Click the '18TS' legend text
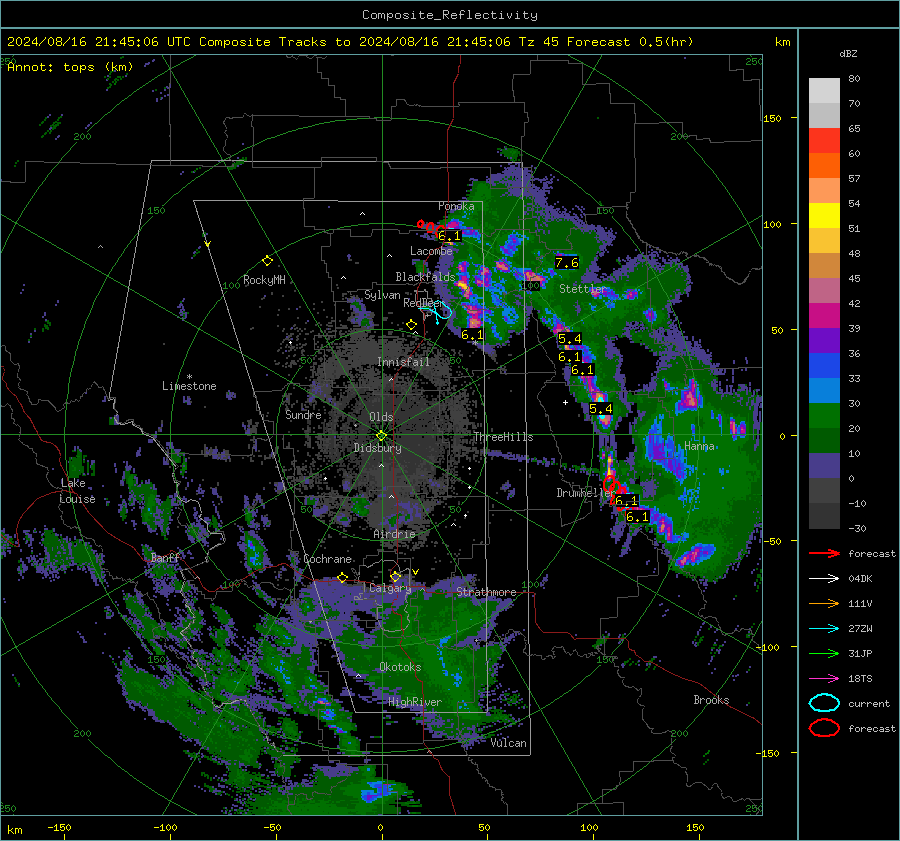Viewport: 900px width, 841px height. [x=860, y=679]
